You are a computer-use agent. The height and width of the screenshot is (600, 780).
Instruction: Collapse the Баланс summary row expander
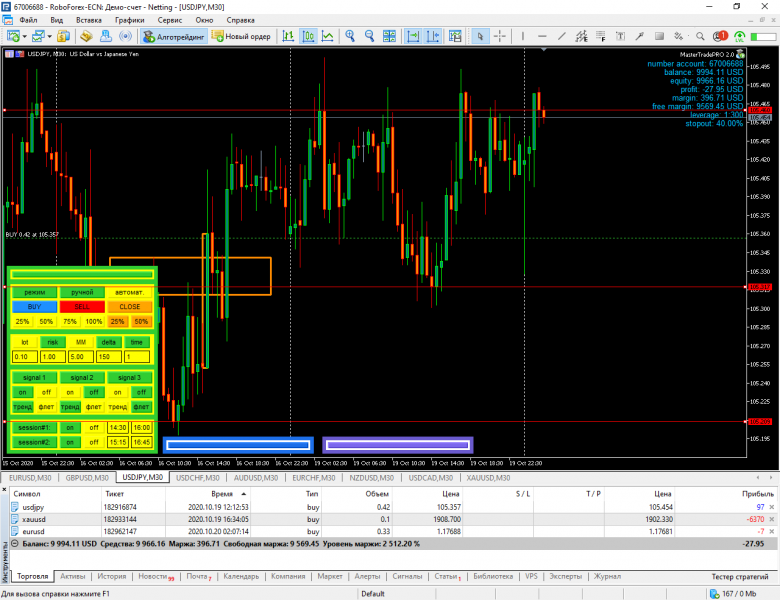[15, 544]
